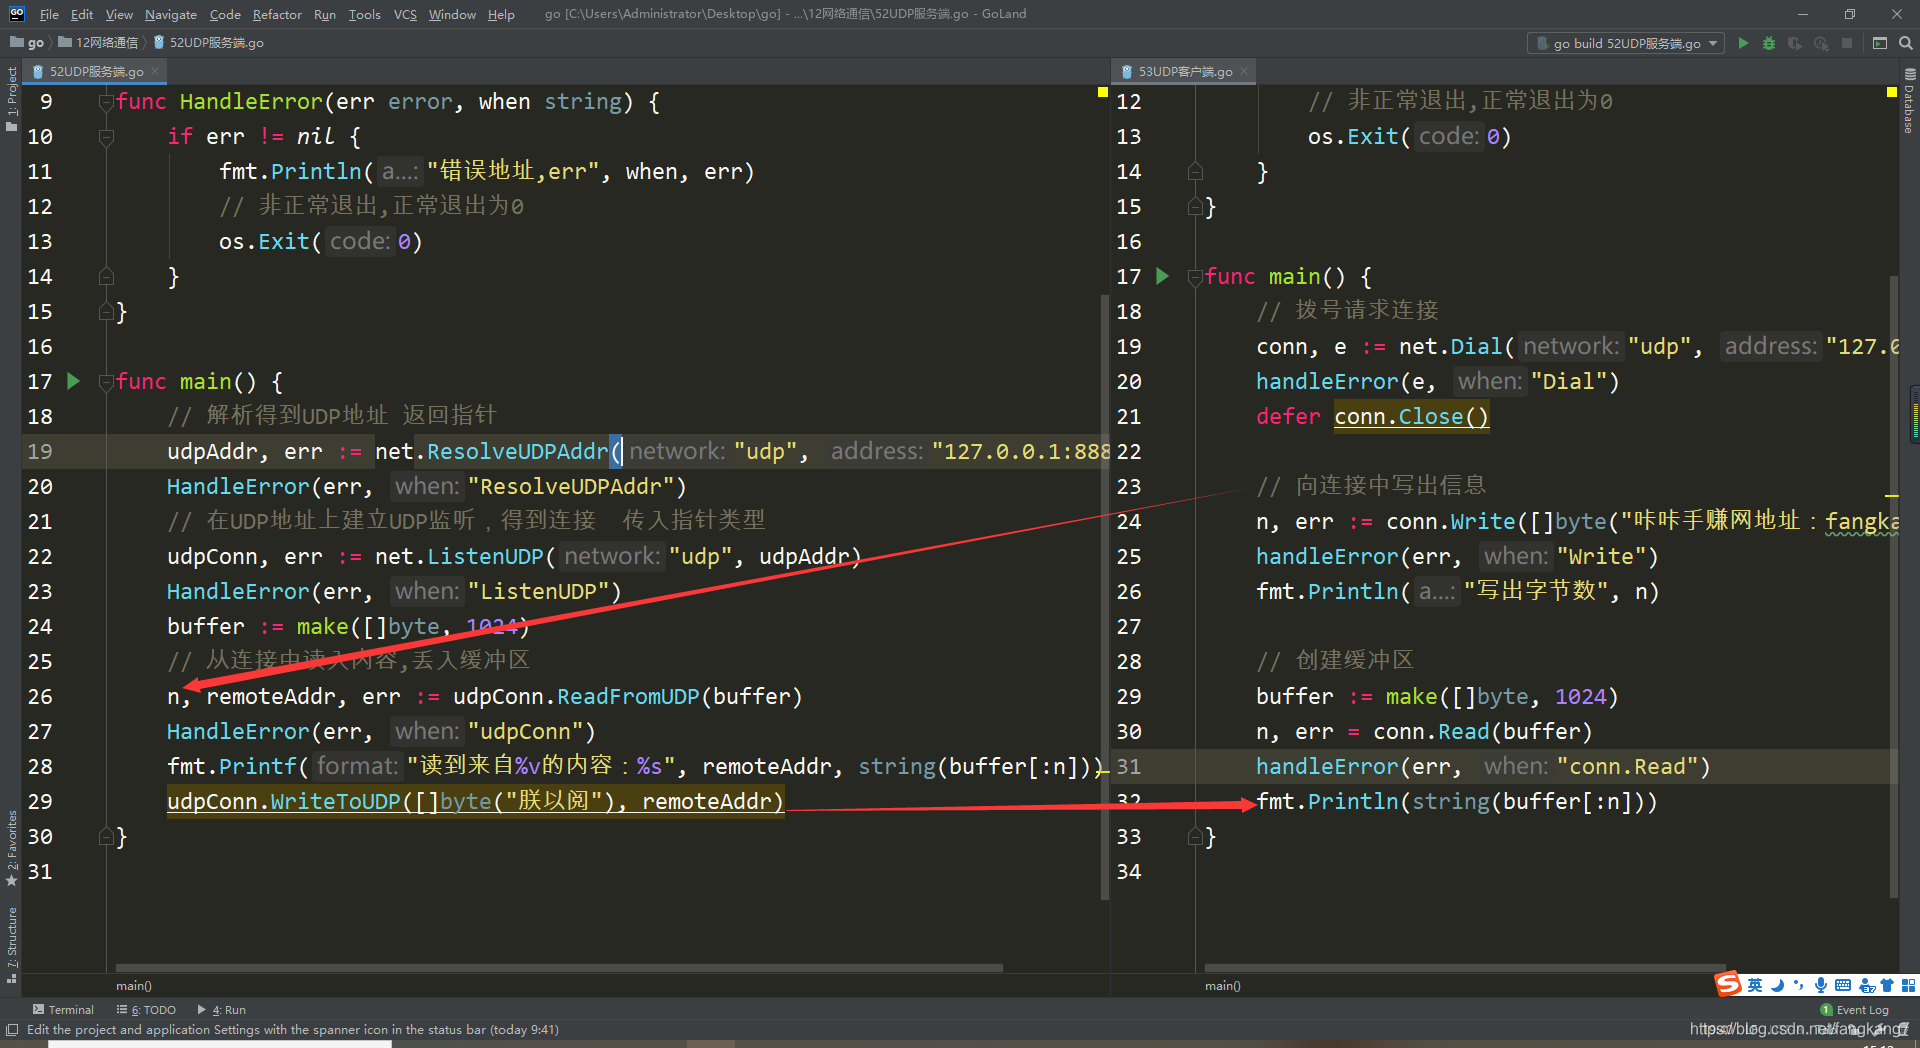The image size is (1920, 1048).
Task: Close the 52UDP服务端.go tab
Action: tap(156, 72)
